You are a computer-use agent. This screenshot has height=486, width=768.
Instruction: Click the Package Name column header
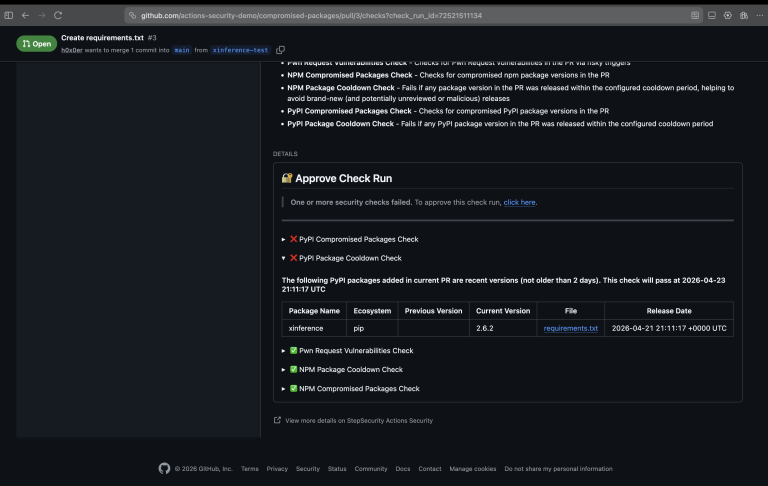click(x=314, y=311)
